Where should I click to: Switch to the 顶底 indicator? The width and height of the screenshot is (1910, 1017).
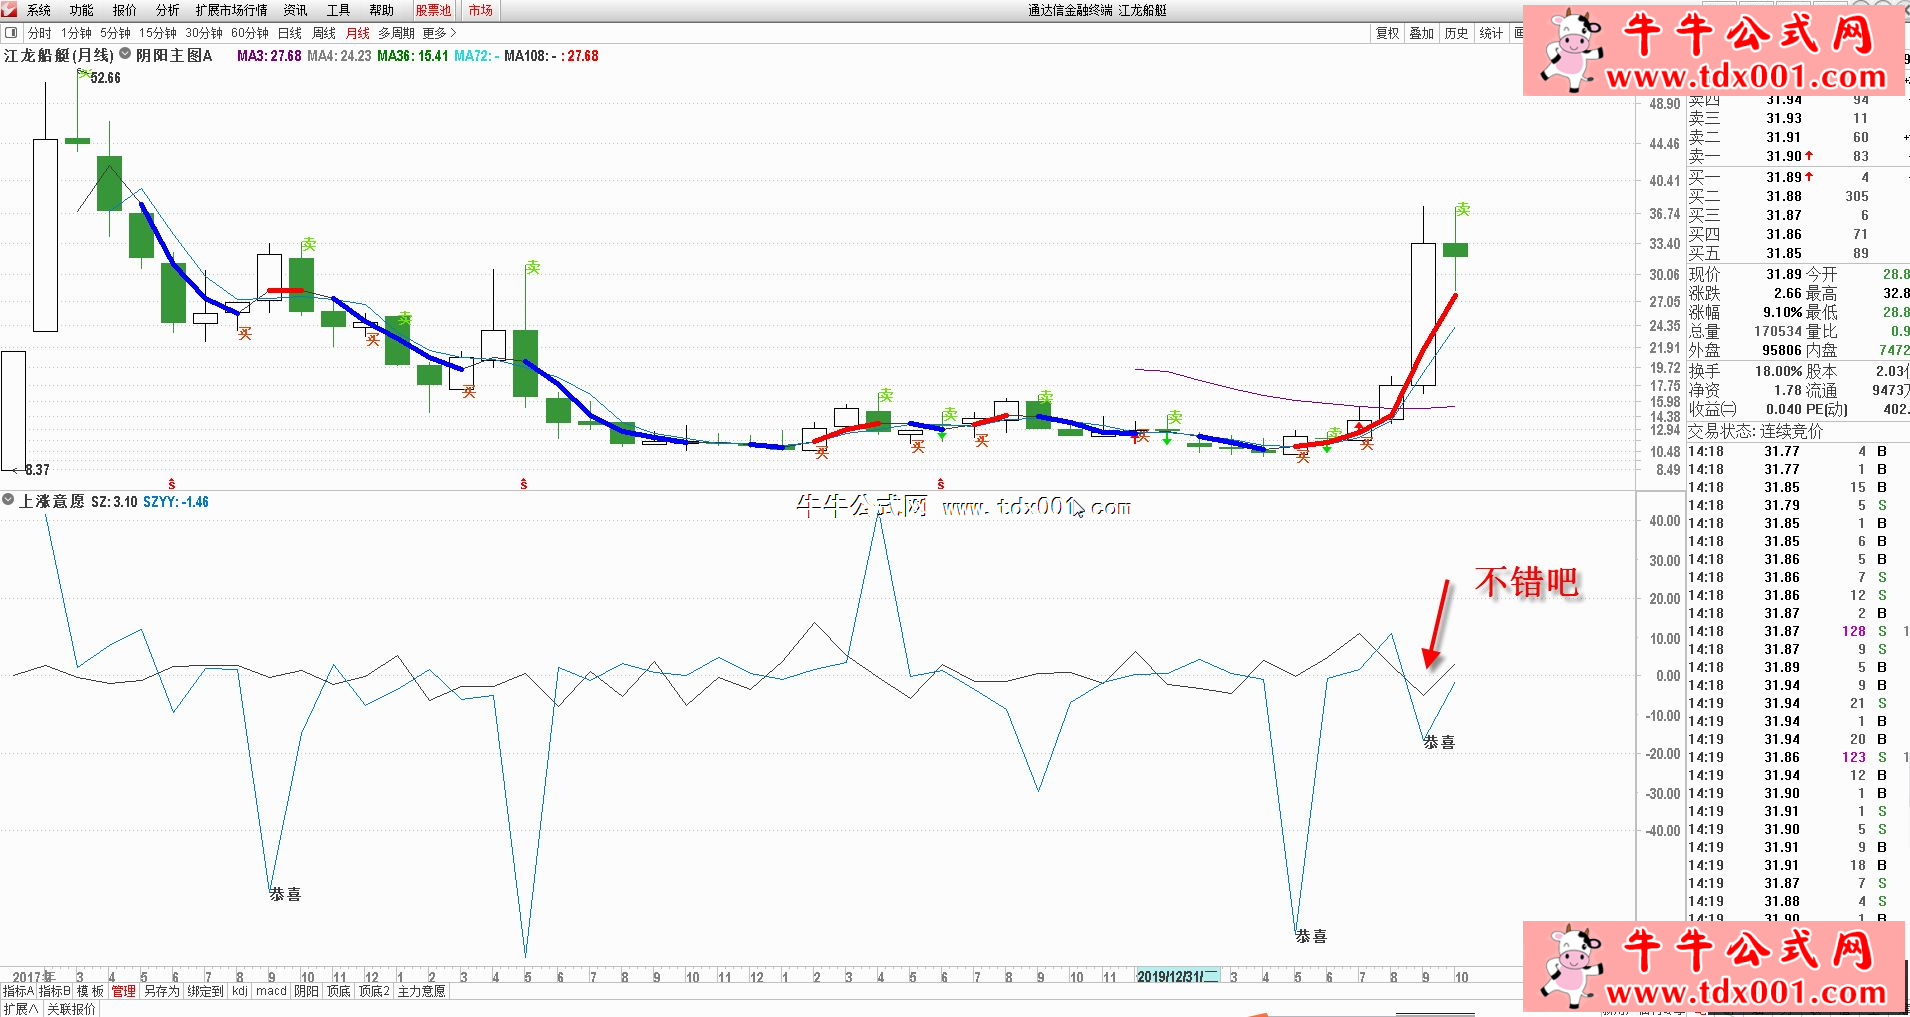click(338, 991)
